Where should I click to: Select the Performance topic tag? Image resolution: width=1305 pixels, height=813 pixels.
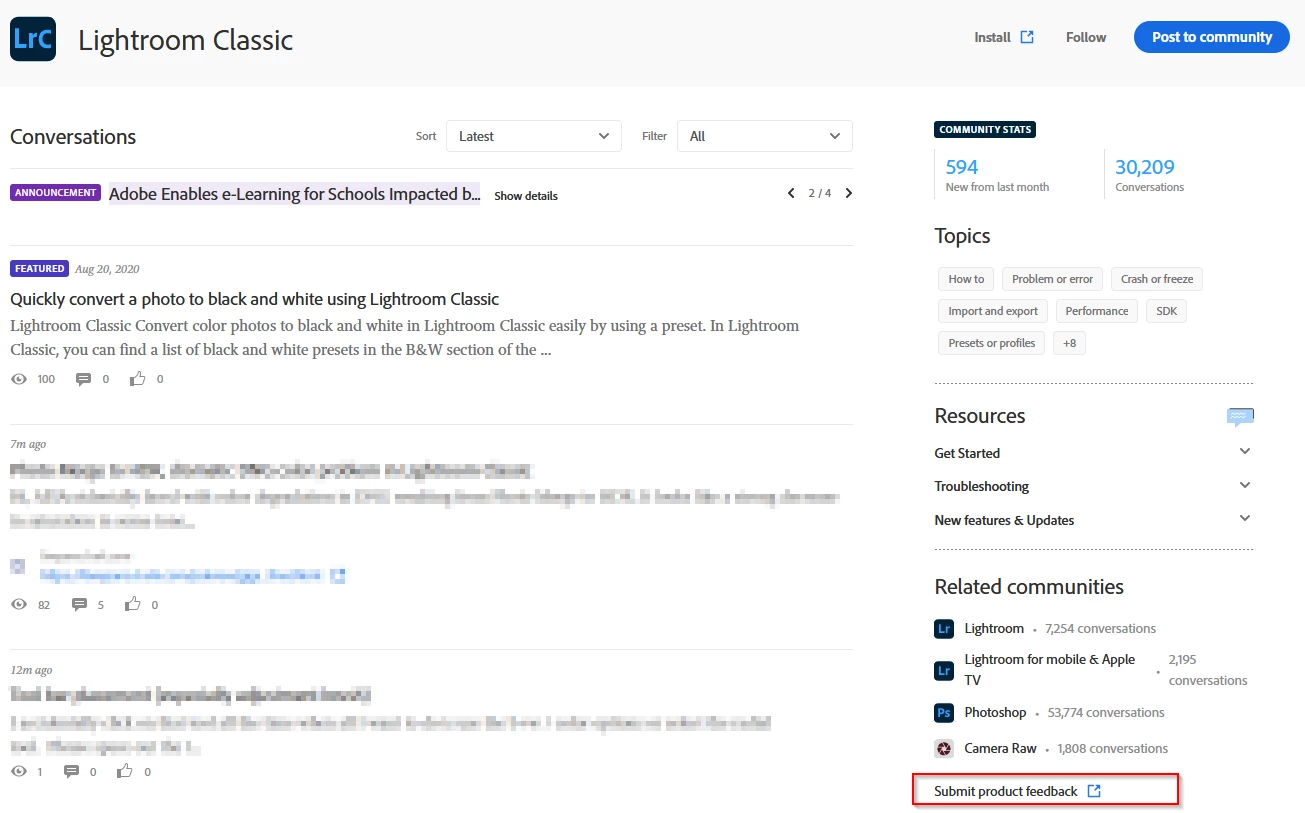tap(1097, 311)
